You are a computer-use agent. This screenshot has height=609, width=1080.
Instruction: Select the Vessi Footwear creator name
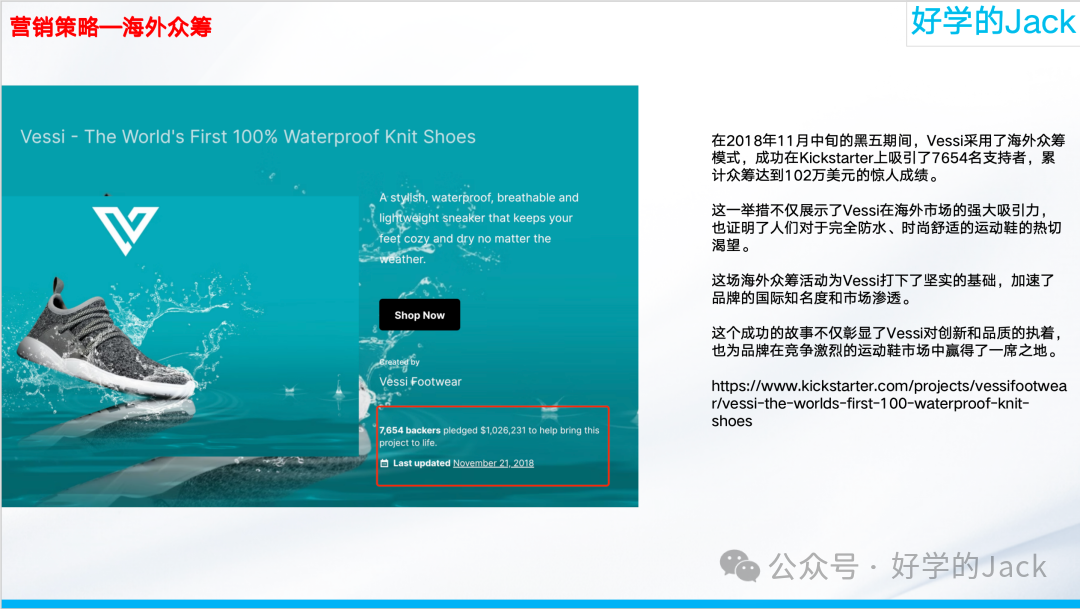point(420,382)
